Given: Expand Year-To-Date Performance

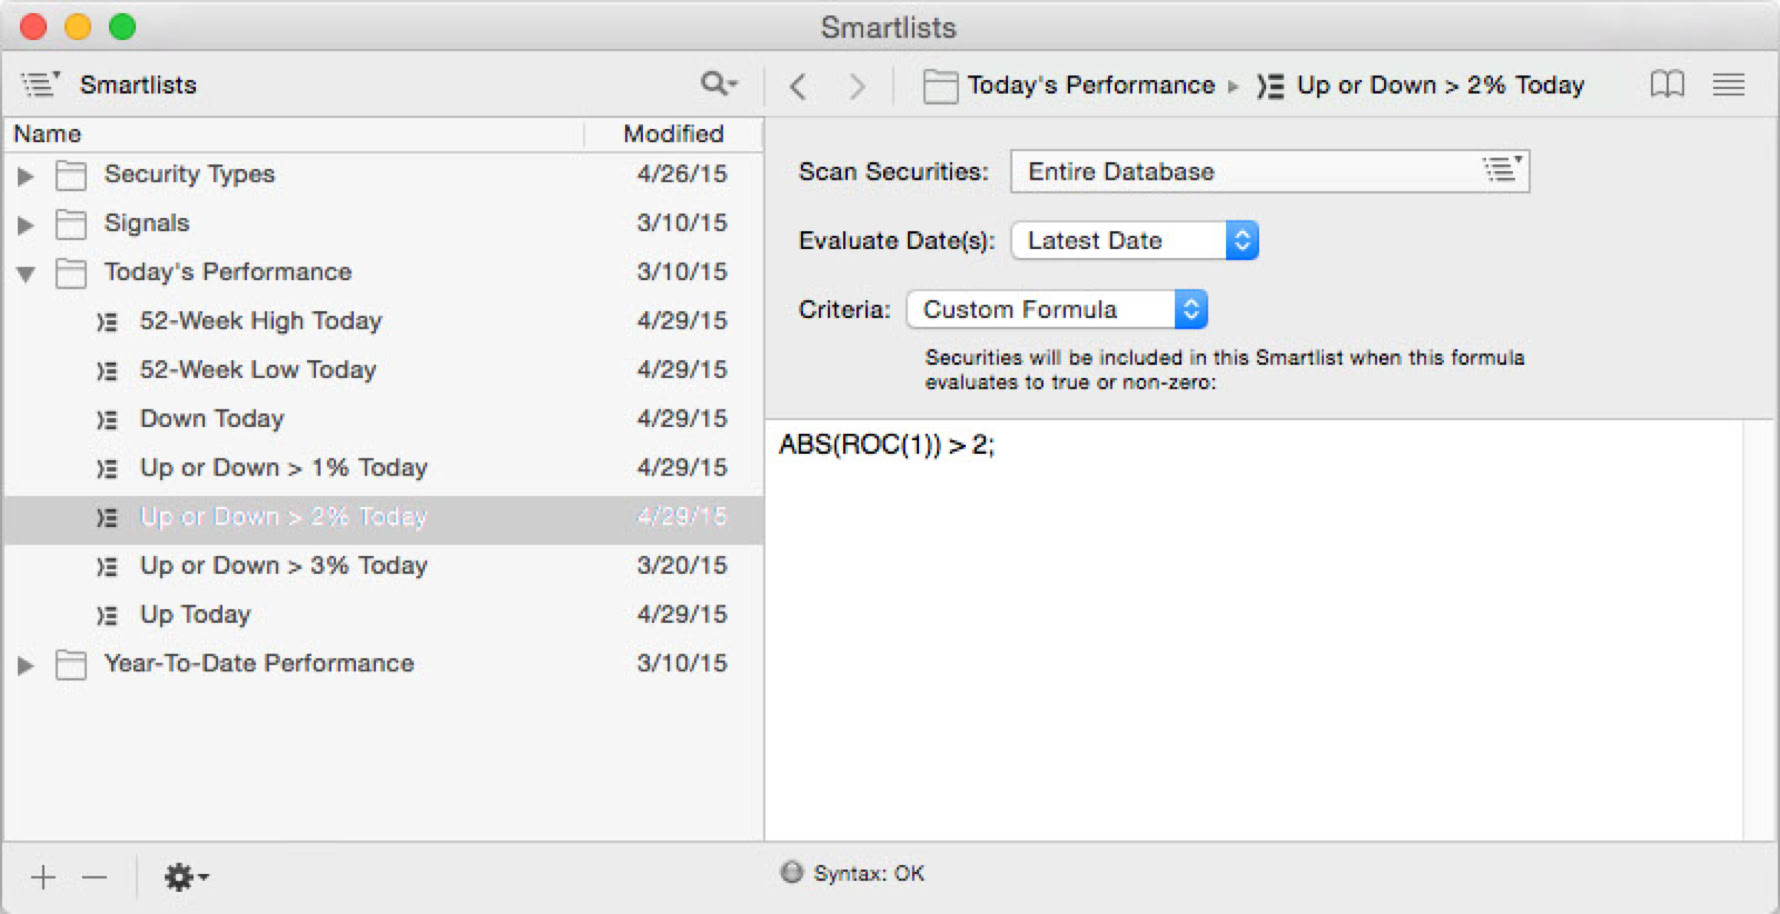Looking at the screenshot, I should point(25,664).
